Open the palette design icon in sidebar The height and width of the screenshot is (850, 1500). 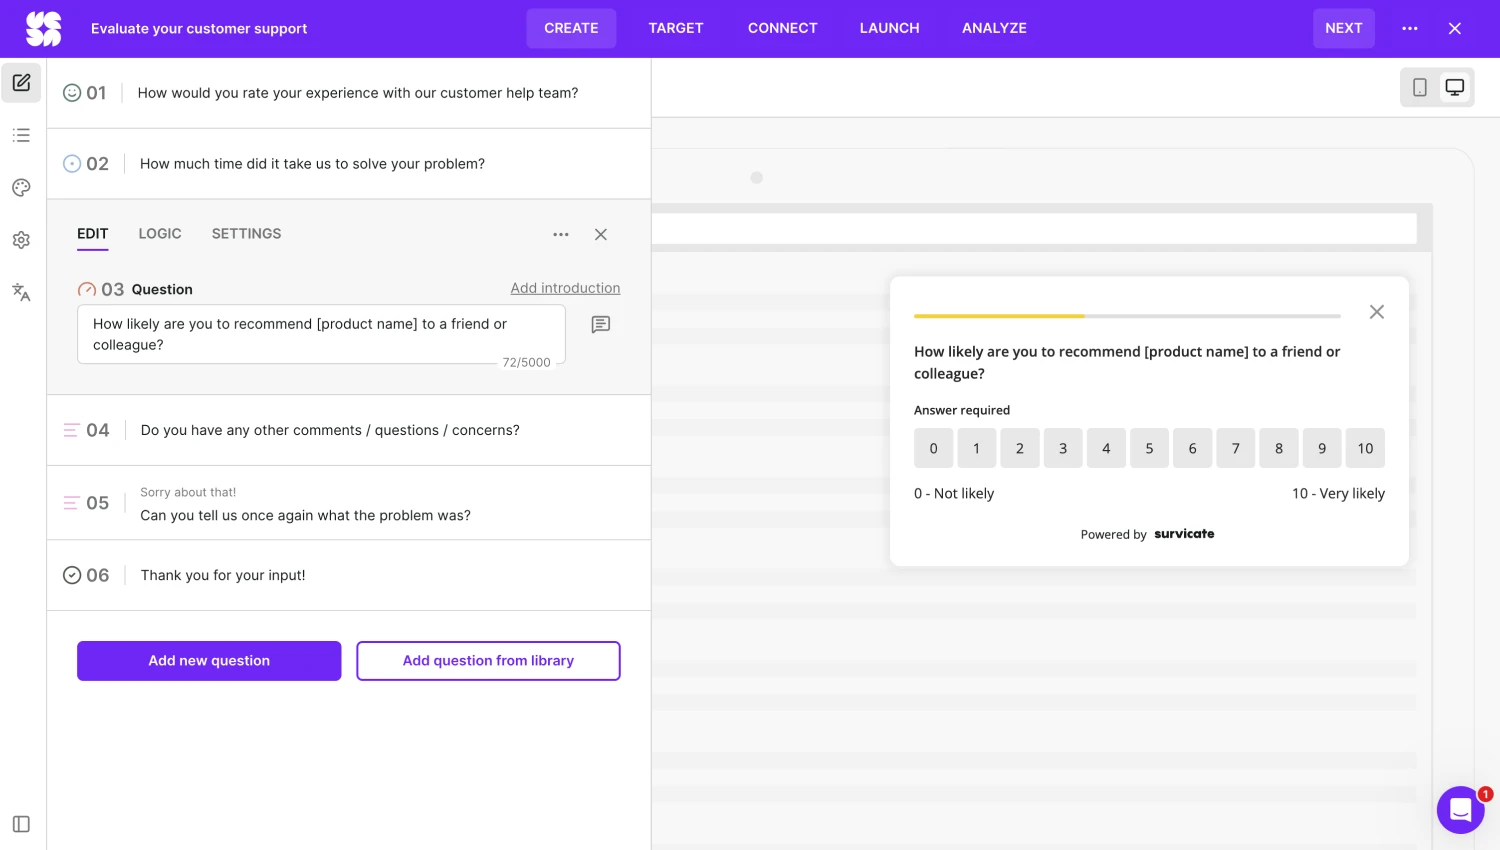21,188
